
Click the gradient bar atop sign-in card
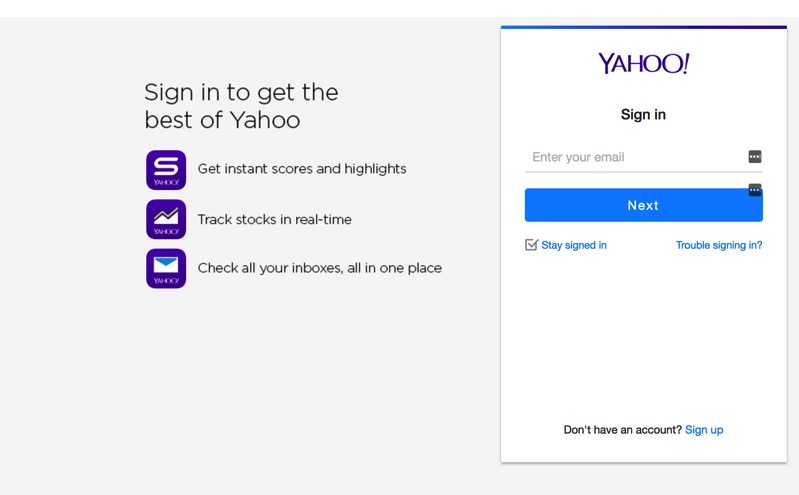point(644,27)
